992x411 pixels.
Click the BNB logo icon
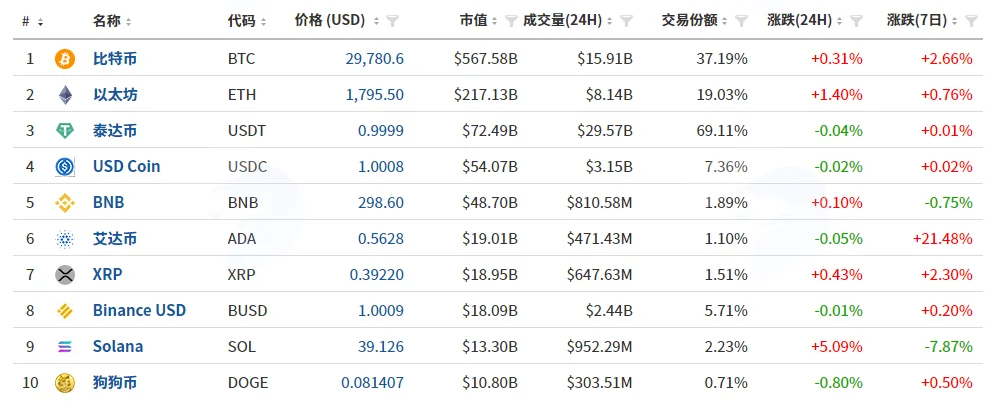pyautogui.click(x=65, y=203)
